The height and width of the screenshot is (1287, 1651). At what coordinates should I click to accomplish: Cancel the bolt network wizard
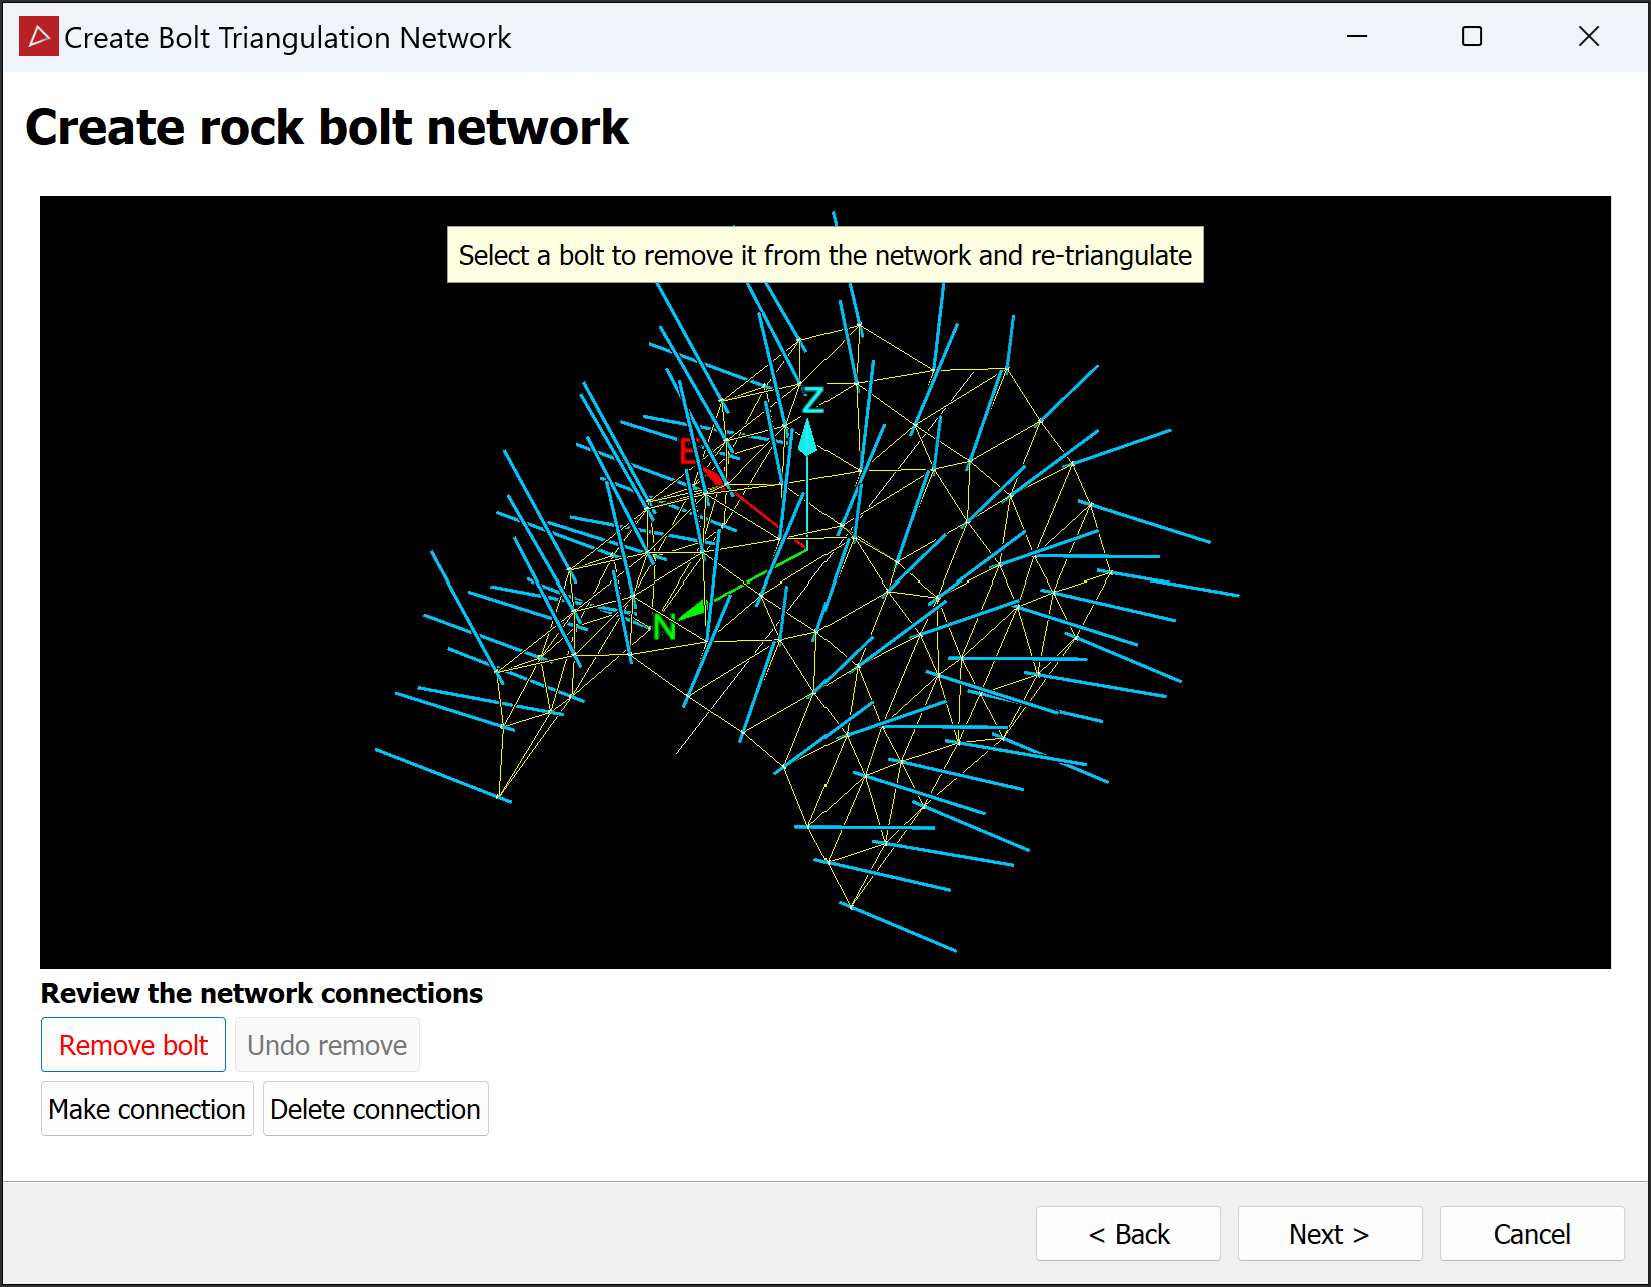click(x=1531, y=1234)
